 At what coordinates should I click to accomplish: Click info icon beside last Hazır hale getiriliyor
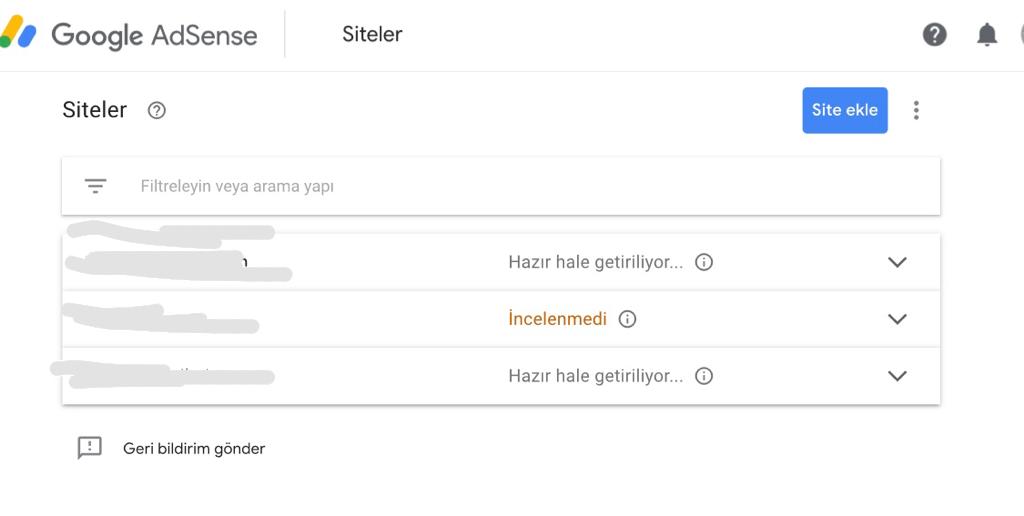703,376
